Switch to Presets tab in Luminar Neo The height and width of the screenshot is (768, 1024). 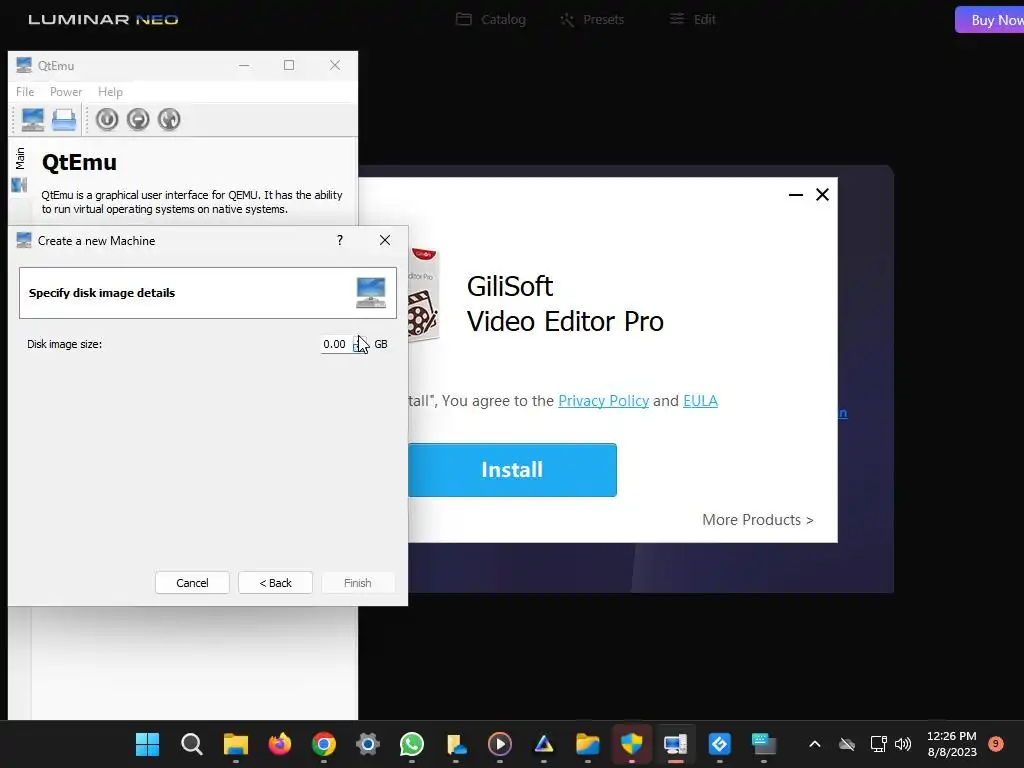tap(592, 20)
